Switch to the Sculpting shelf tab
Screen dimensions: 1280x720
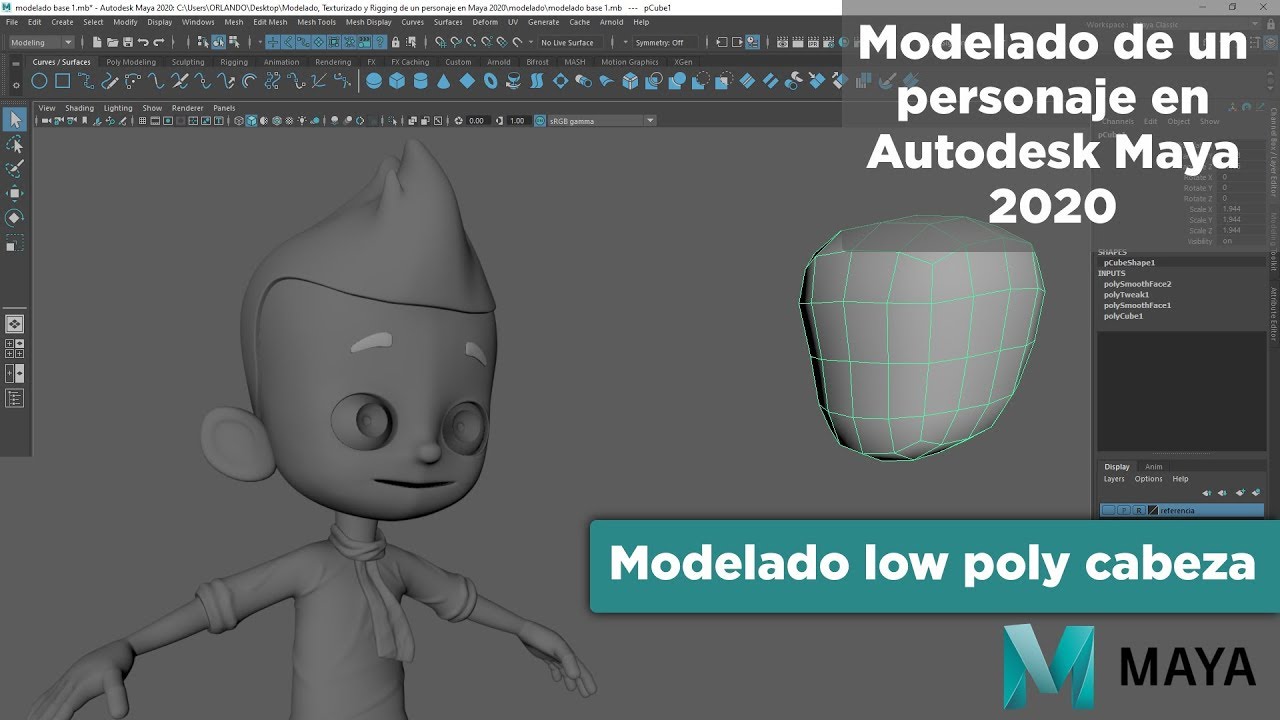(x=188, y=62)
